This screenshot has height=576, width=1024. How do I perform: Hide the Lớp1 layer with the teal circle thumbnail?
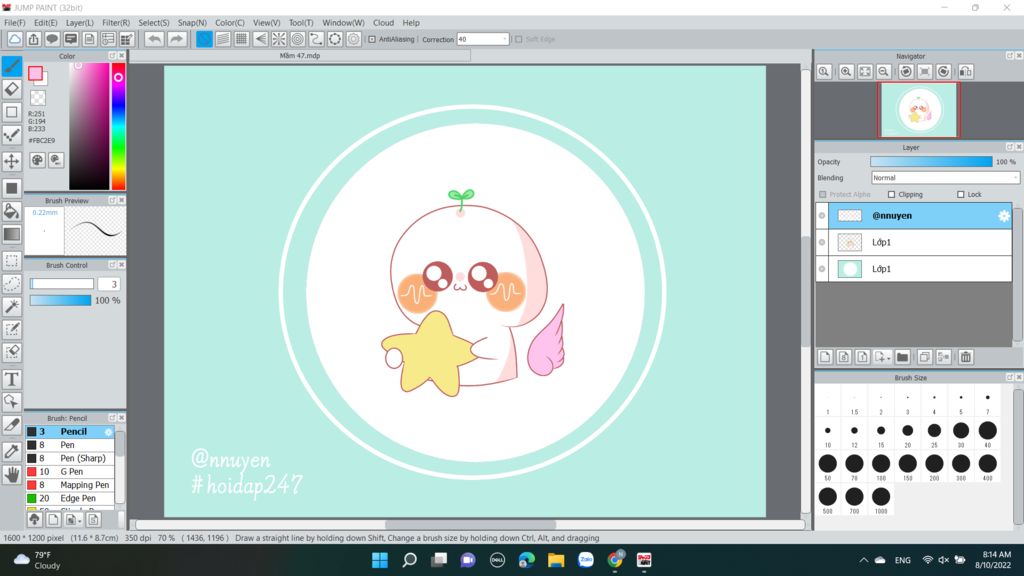point(822,268)
